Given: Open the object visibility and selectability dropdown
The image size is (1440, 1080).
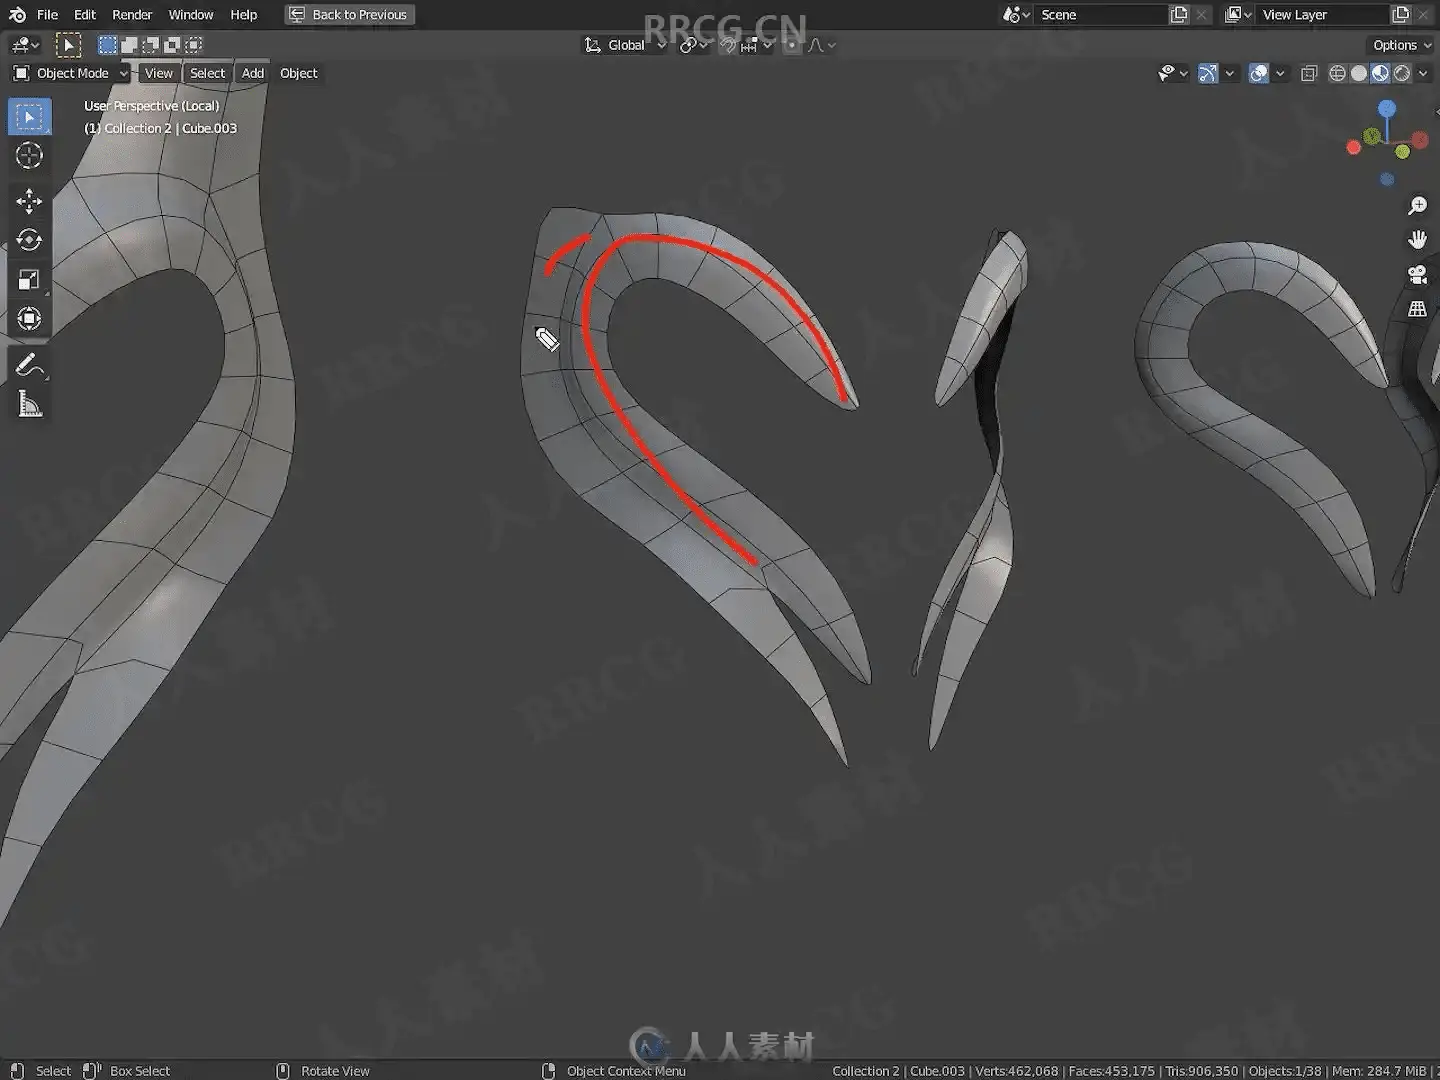Looking at the screenshot, I should 1172,73.
